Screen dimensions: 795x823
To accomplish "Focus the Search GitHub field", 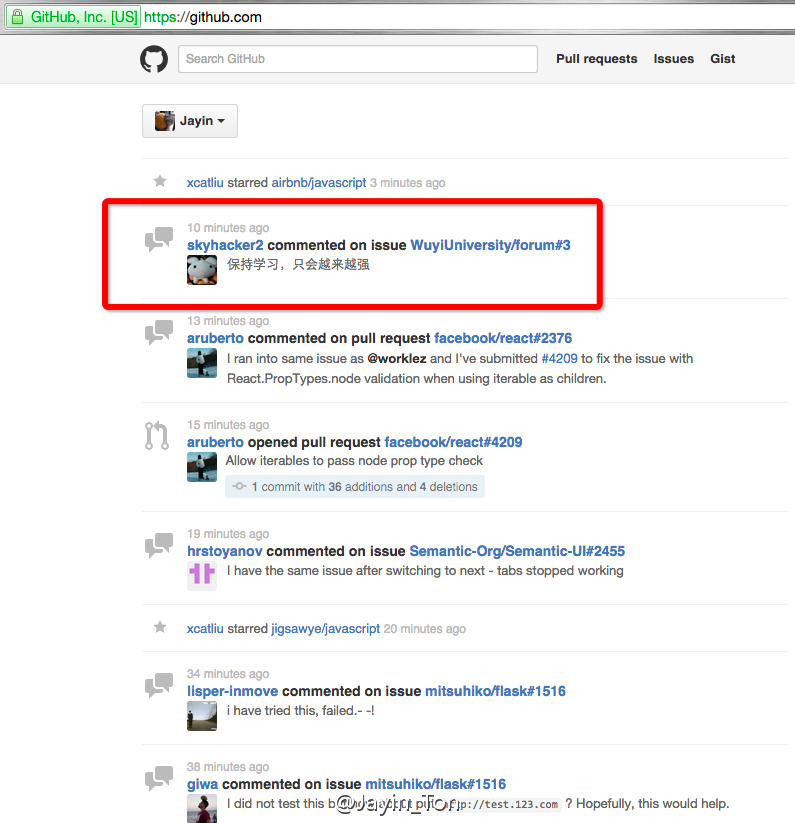I will pos(357,59).
